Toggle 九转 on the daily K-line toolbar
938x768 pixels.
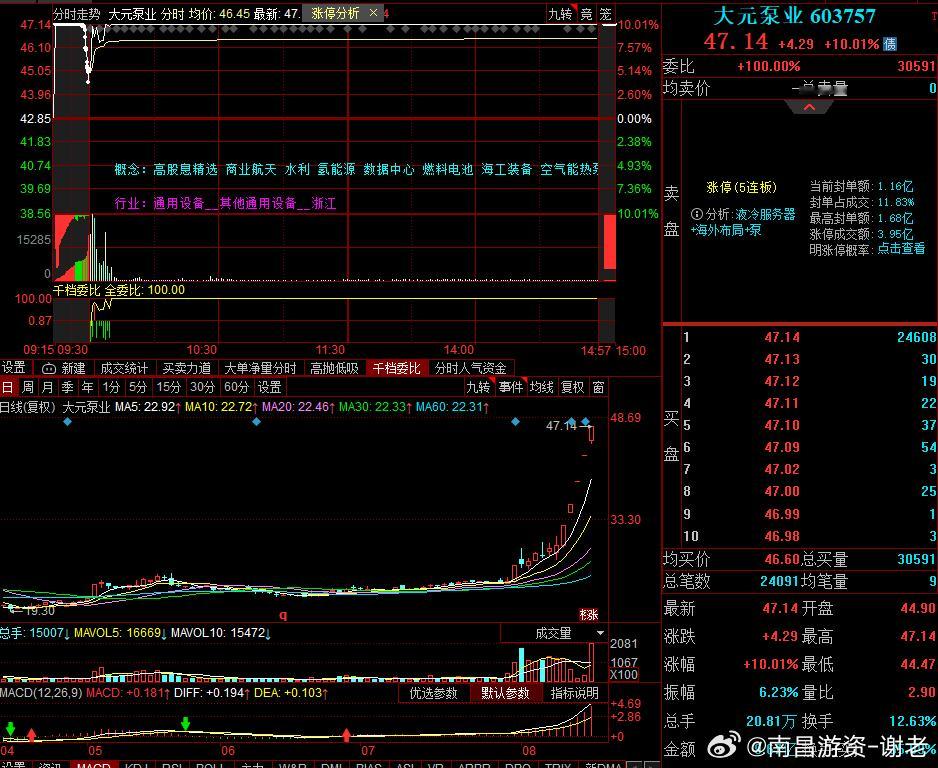coord(479,388)
